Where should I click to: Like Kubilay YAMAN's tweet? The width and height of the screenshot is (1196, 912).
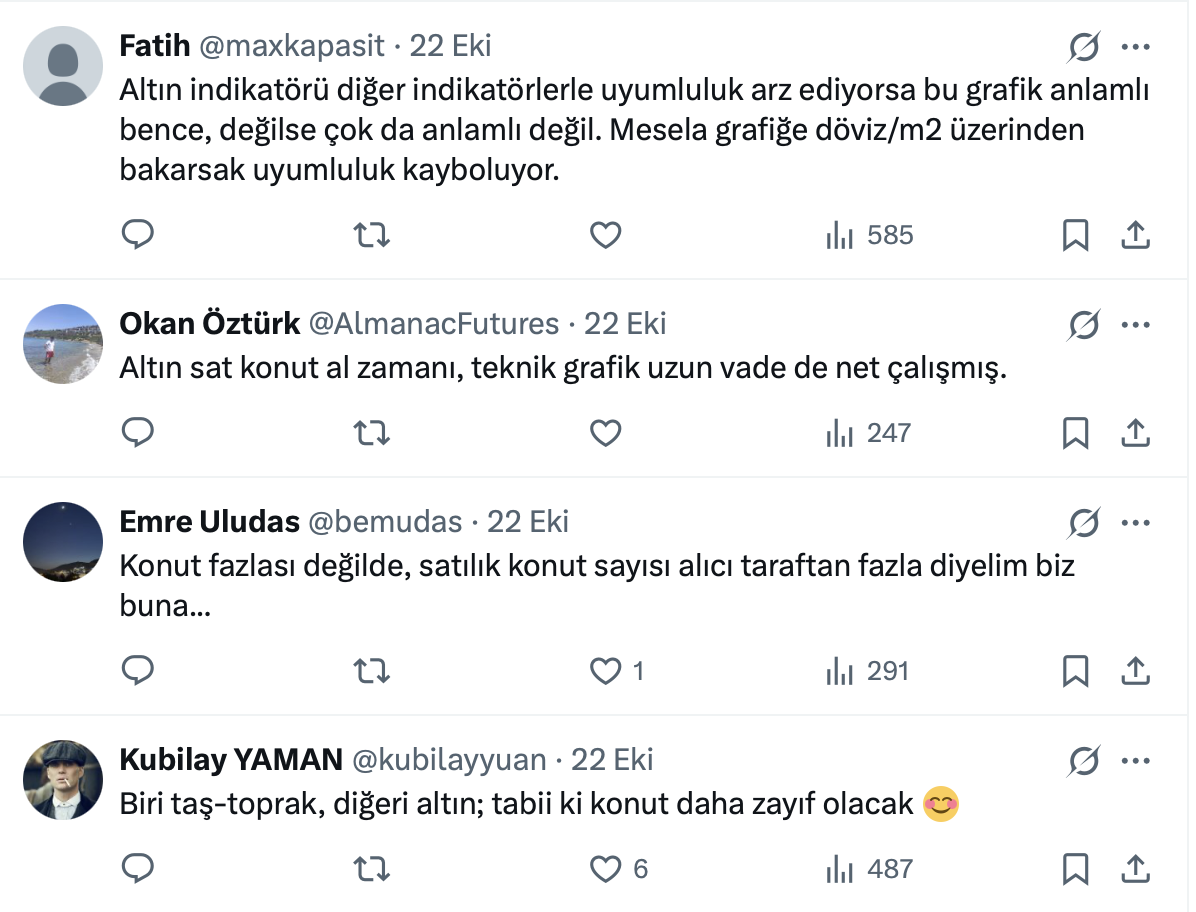[x=606, y=869]
